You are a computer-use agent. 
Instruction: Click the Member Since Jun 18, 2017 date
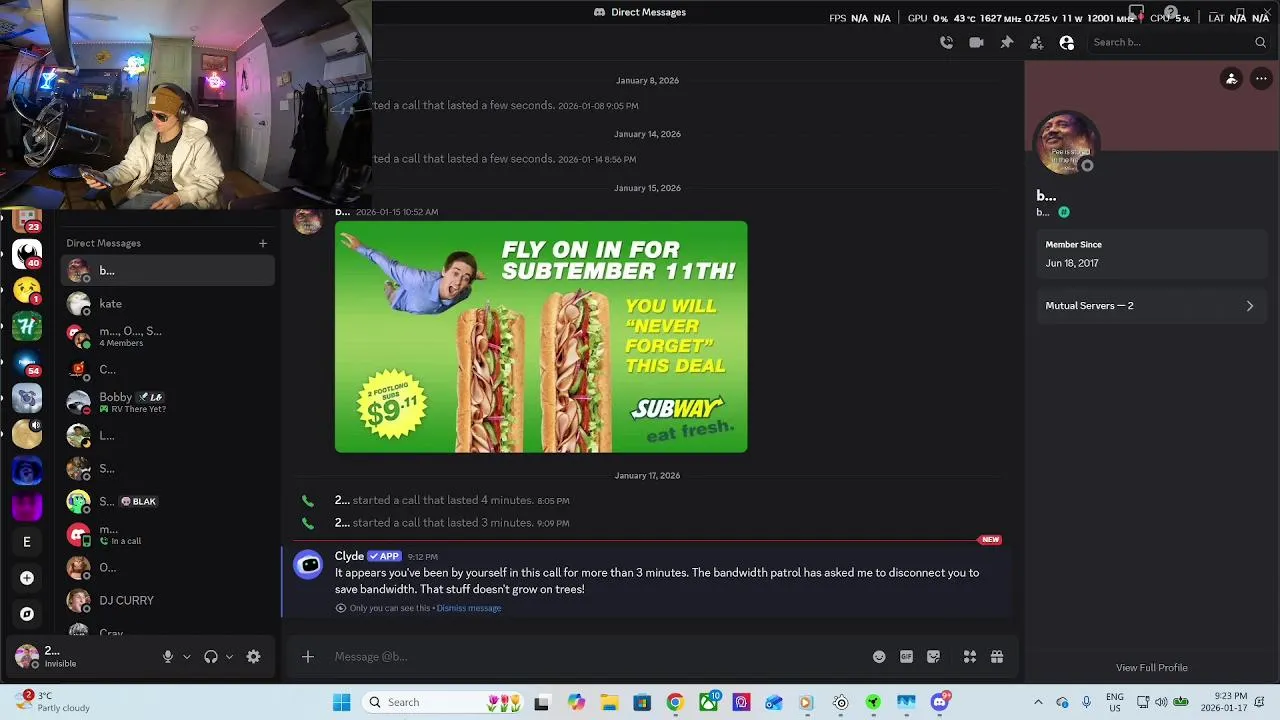click(x=1072, y=263)
